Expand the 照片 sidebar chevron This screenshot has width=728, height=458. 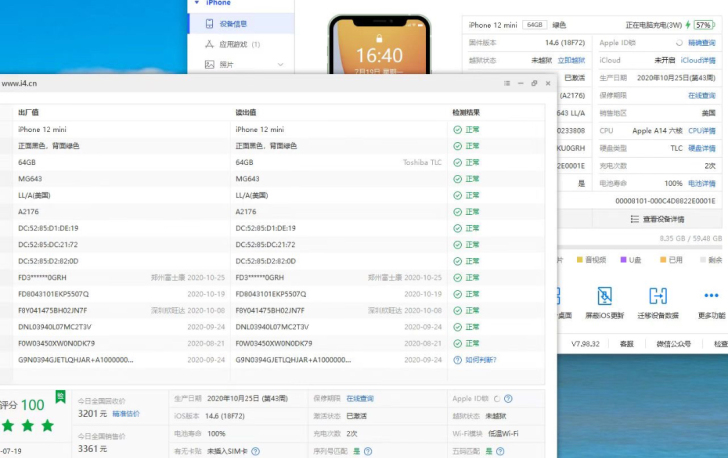tap(280, 65)
